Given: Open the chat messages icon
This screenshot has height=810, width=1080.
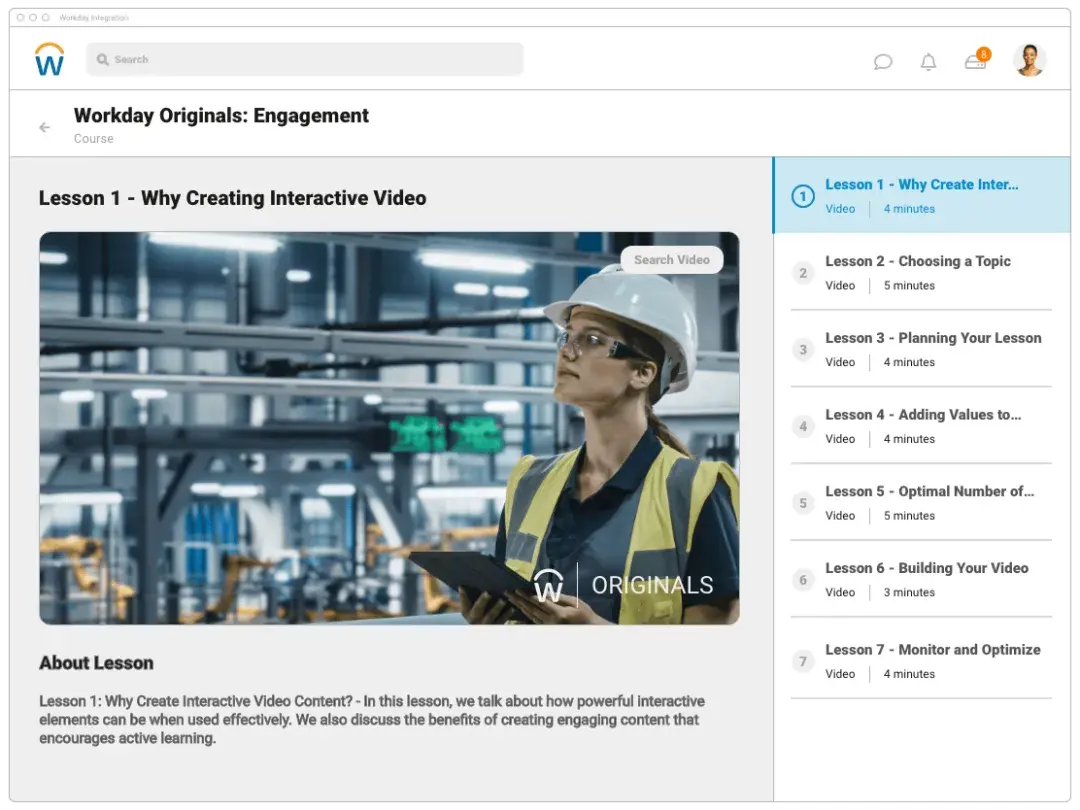Looking at the screenshot, I should pos(882,62).
